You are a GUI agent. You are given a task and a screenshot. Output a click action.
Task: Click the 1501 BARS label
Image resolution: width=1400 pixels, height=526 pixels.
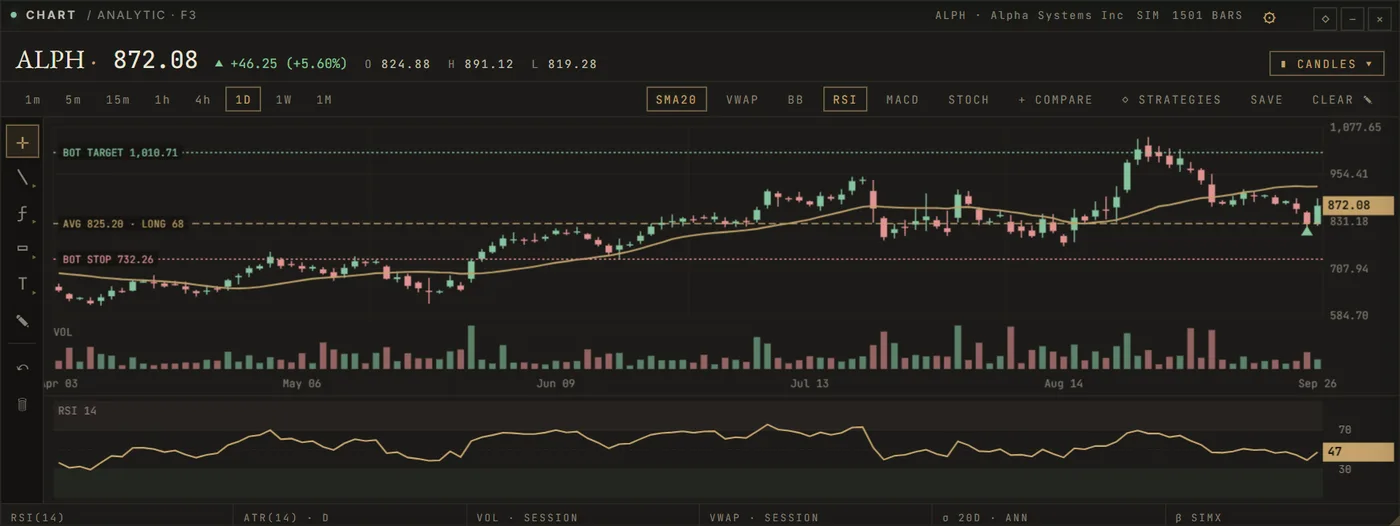point(1207,16)
